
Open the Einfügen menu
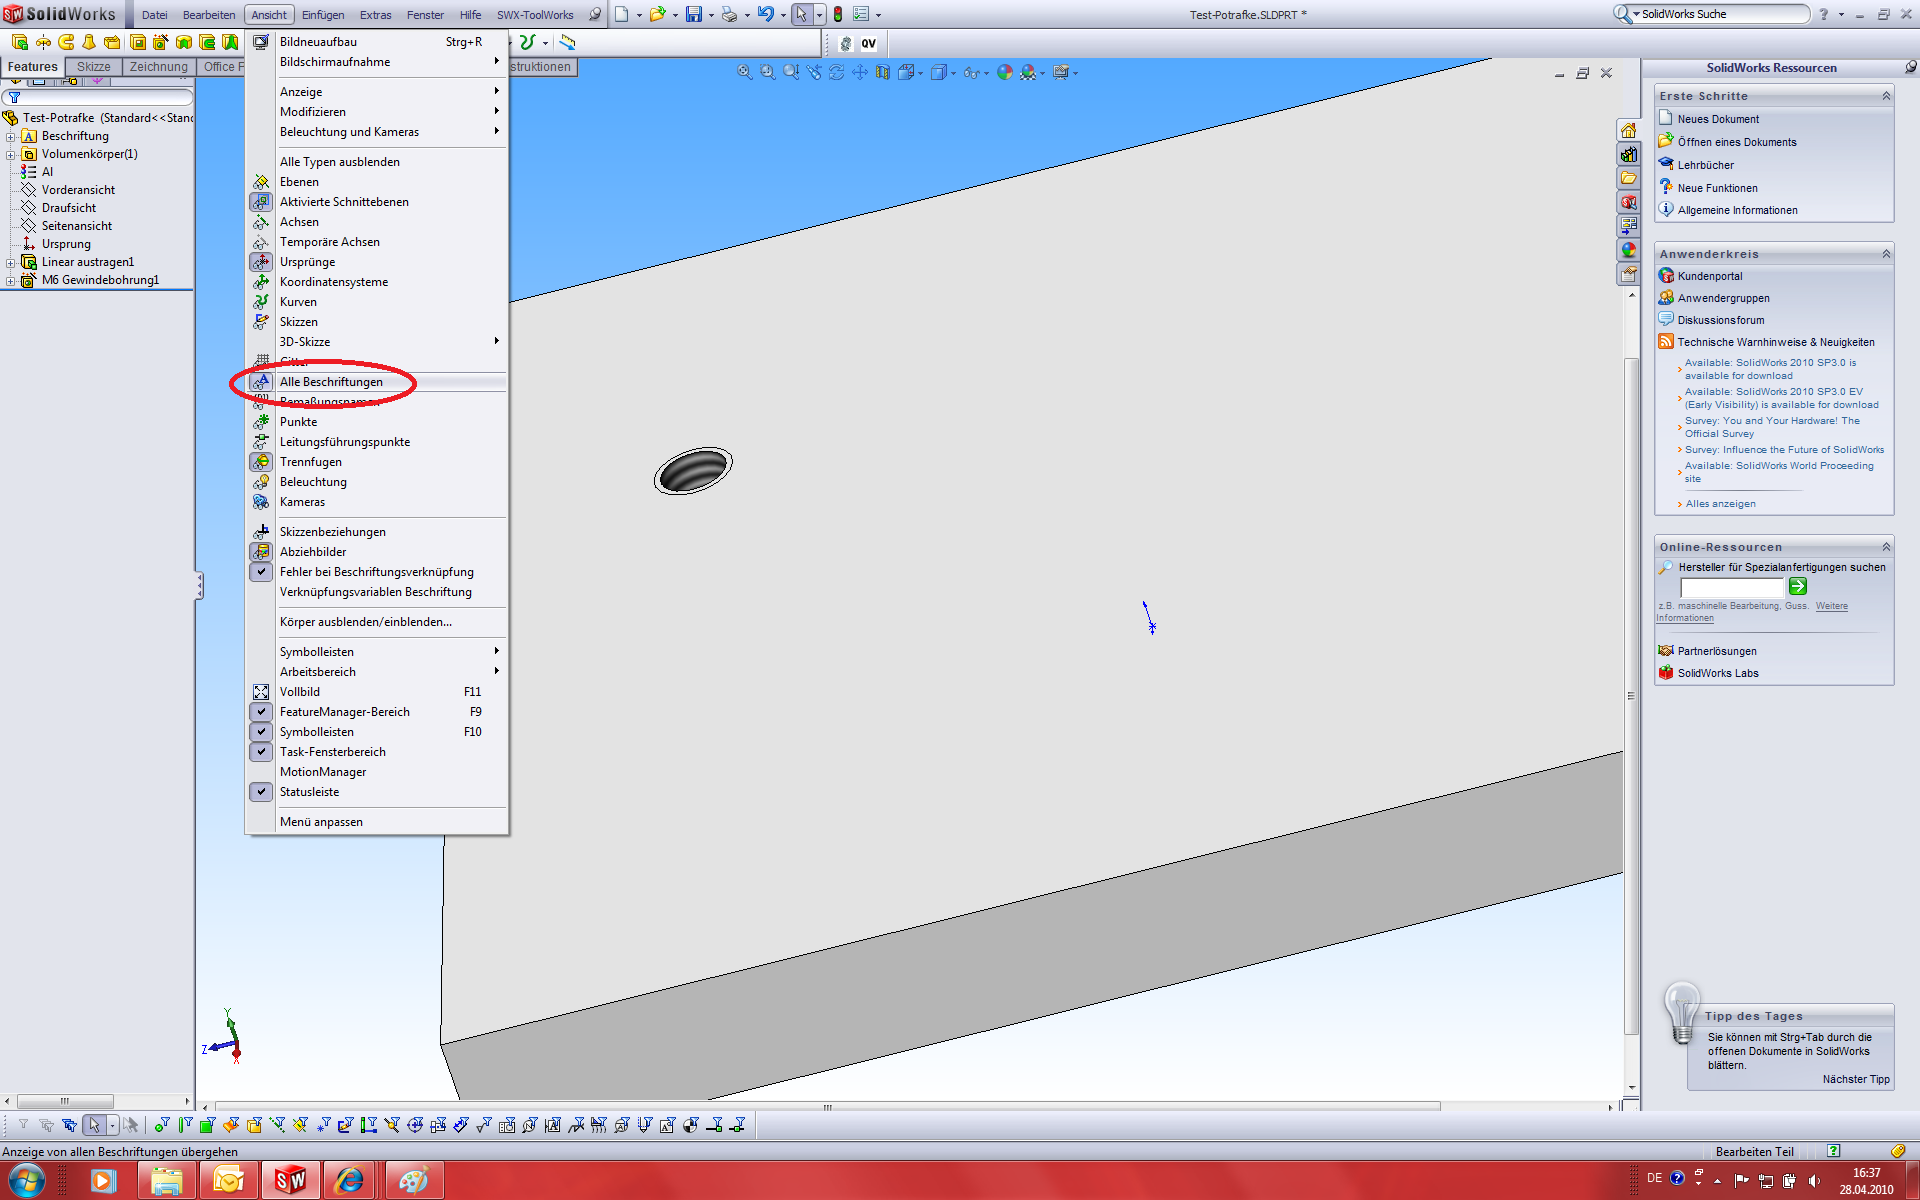pos(323,15)
